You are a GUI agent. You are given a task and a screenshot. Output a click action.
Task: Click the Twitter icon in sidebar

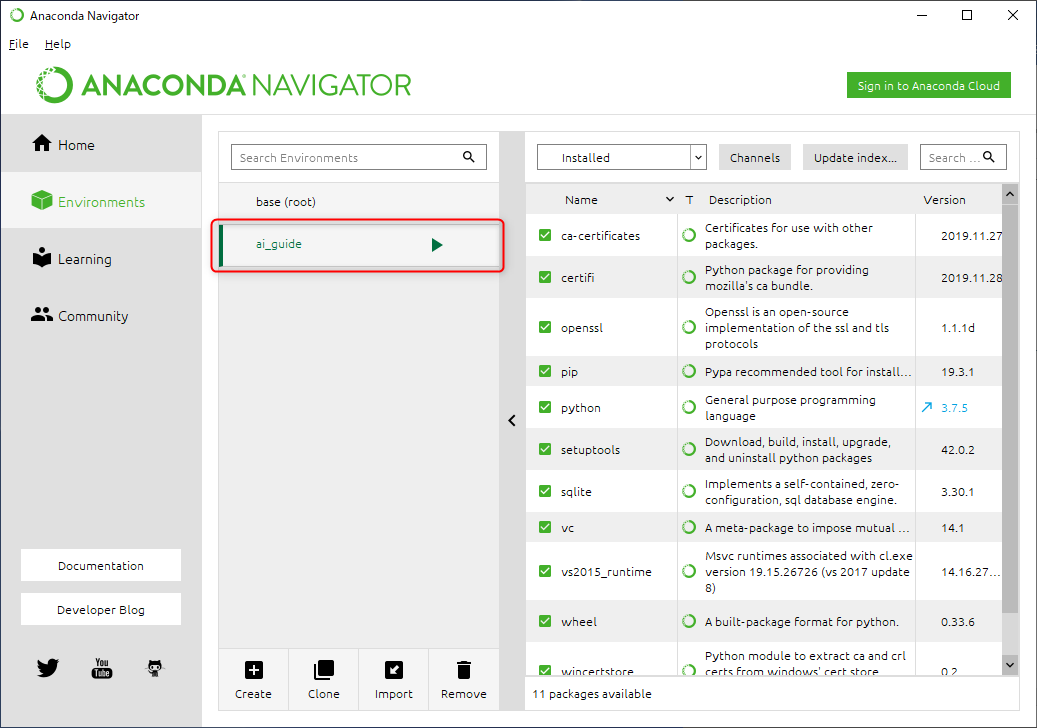coord(48,668)
